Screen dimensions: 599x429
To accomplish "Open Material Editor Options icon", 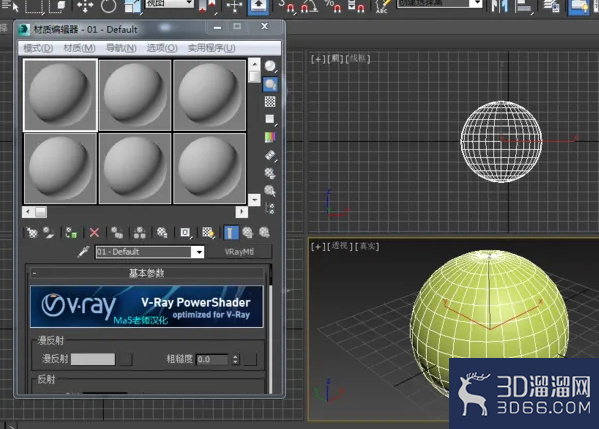I will tap(270, 173).
